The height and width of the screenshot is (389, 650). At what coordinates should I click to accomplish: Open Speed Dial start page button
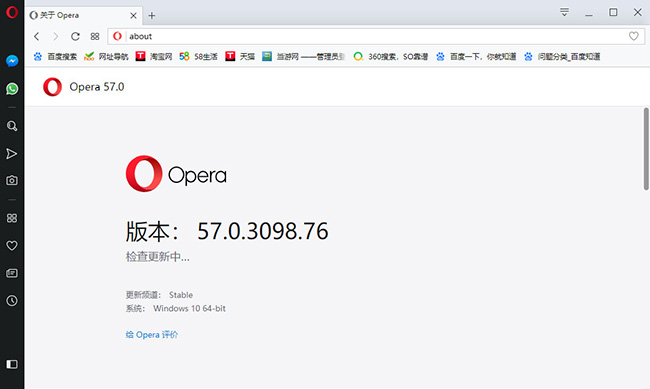tap(95, 36)
